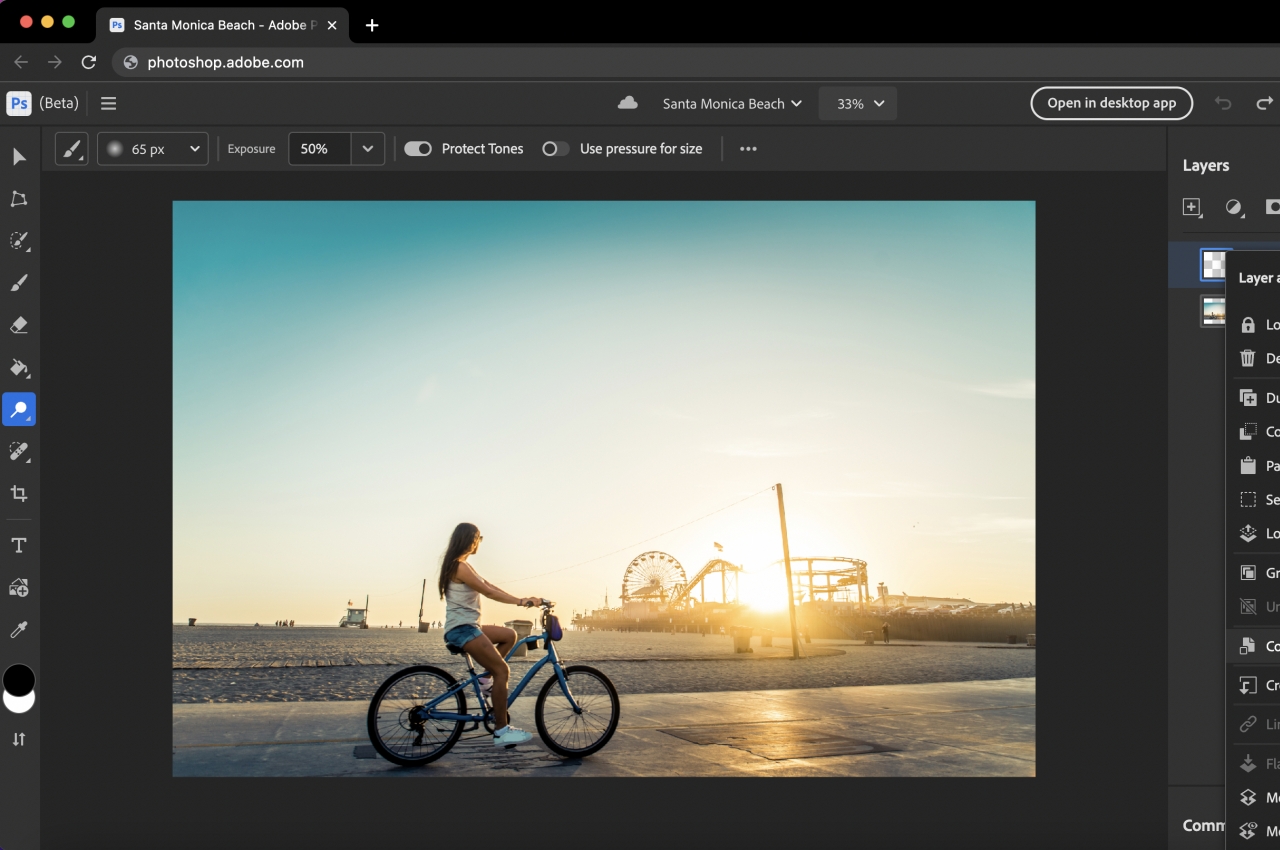Open the 33% zoom level dropdown
1280x850 pixels.
tap(857, 104)
